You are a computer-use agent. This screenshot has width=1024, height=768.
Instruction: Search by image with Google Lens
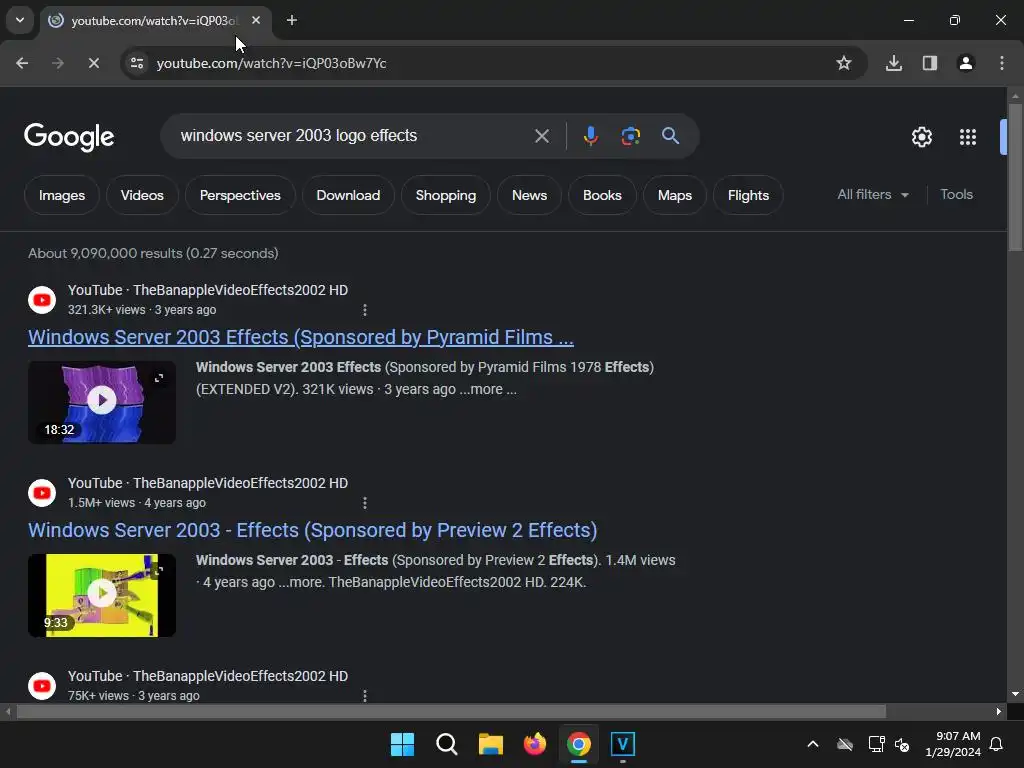point(630,136)
